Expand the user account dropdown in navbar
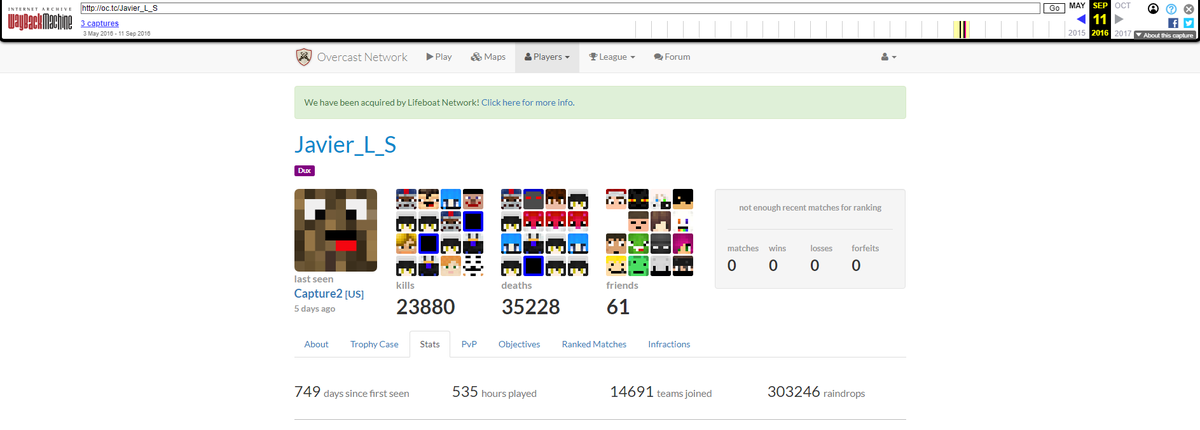Screen dimensions: 1200x430 pos(889,57)
